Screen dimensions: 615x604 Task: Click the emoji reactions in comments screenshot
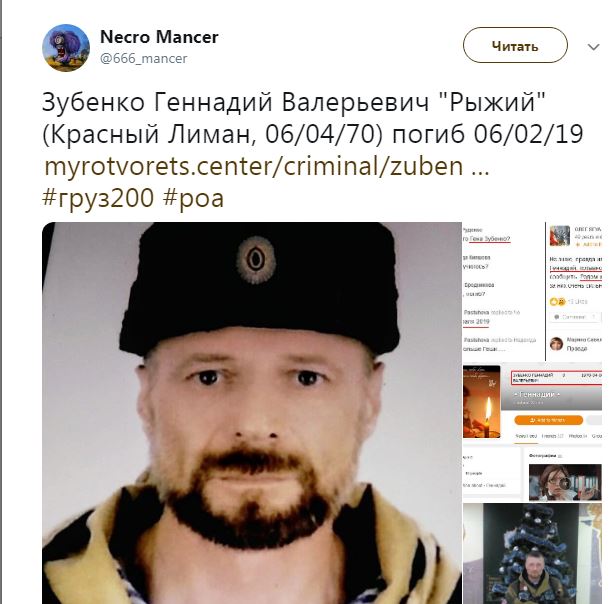557,302
